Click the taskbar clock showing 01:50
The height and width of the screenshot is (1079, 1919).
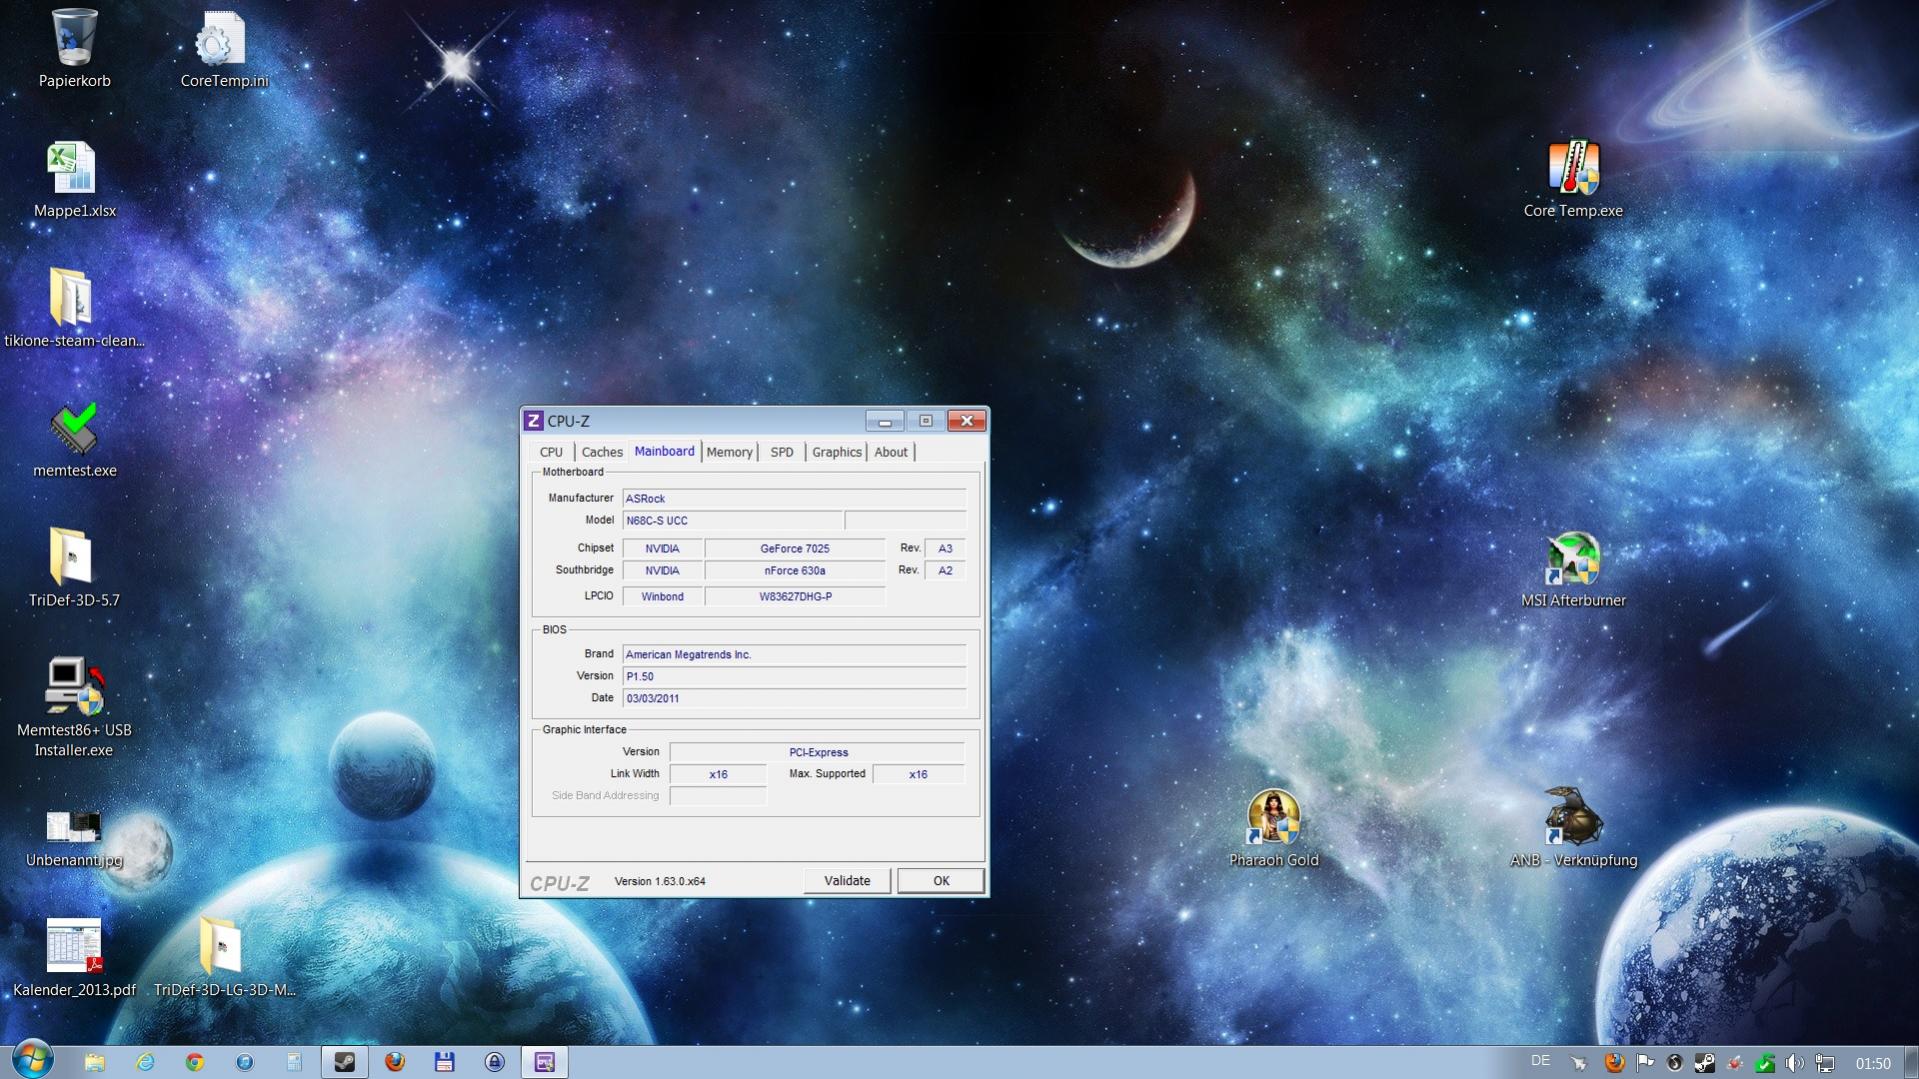coord(1873,1063)
